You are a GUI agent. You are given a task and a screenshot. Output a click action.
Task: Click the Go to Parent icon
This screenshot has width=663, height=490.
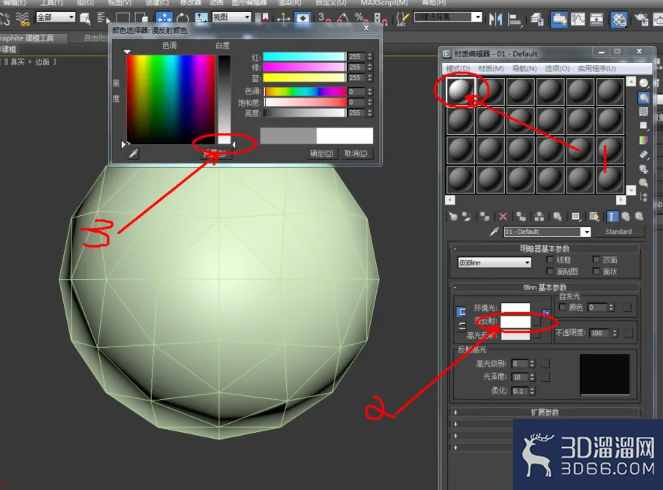point(625,216)
